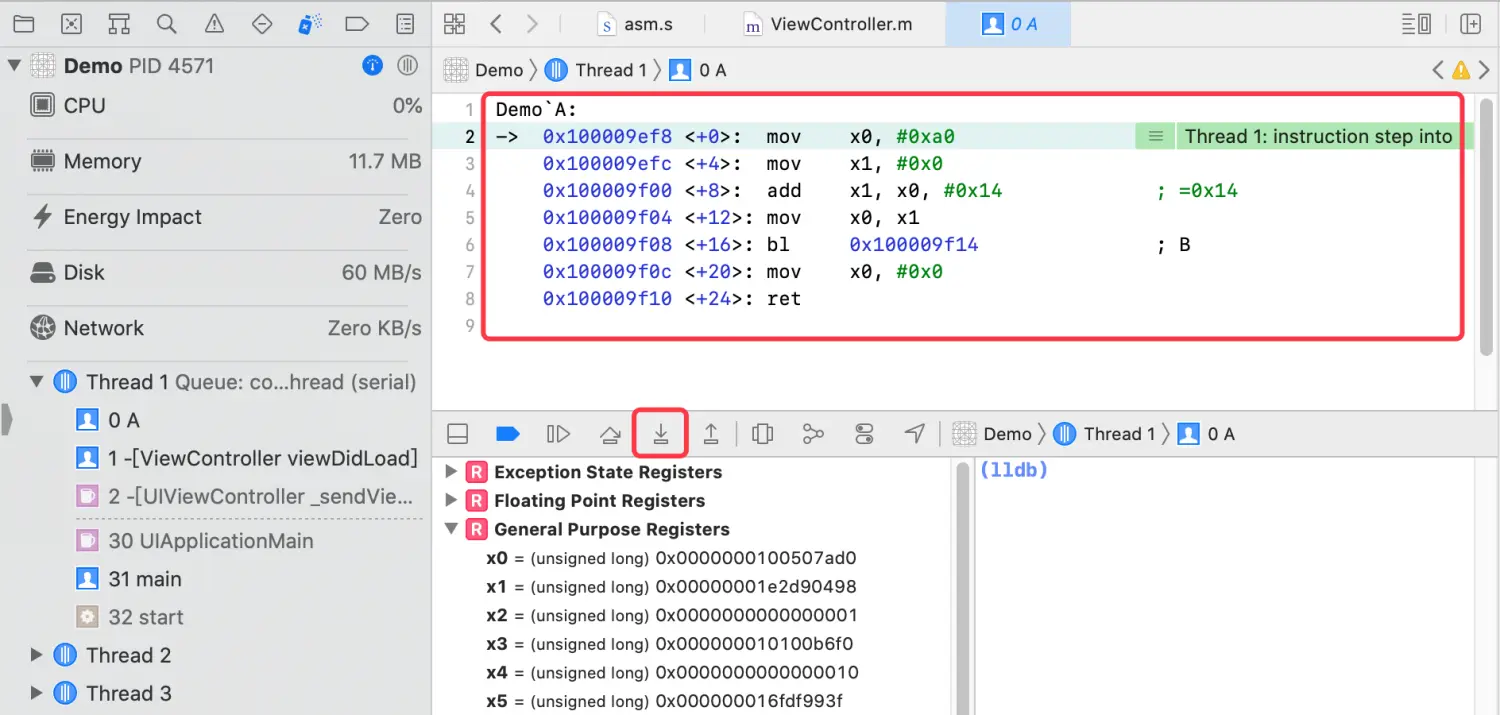Click the process view options icon
This screenshot has height=715, width=1500.
click(x=407, y=66)
